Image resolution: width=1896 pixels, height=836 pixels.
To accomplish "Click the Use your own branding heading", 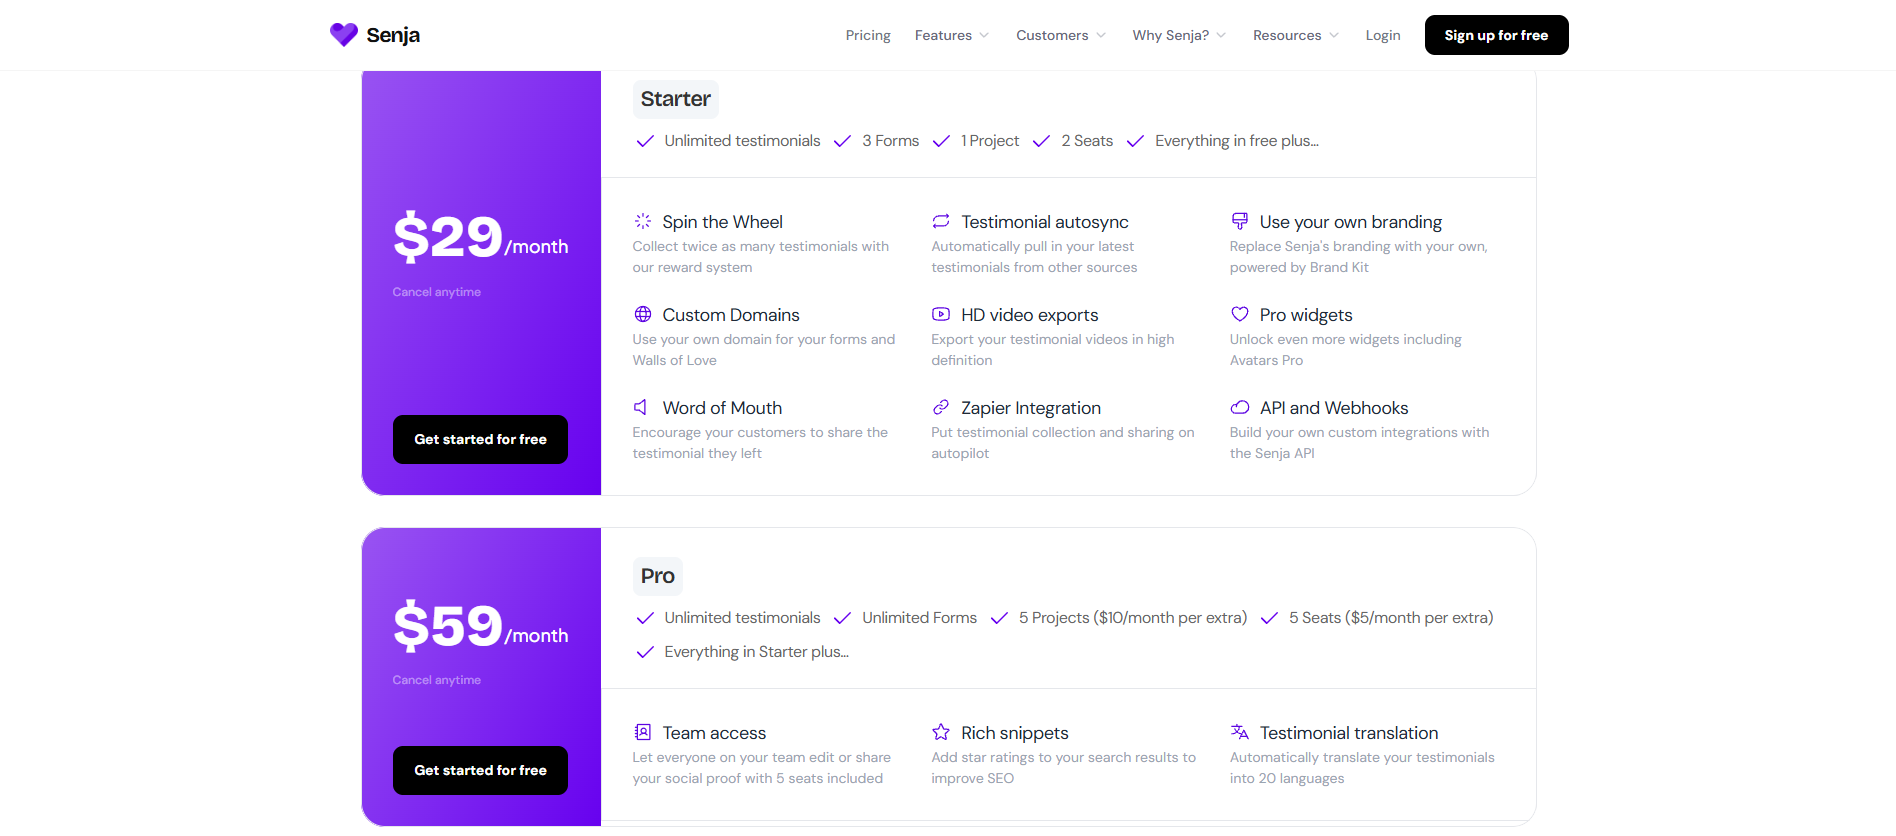I will [1351, 222].
